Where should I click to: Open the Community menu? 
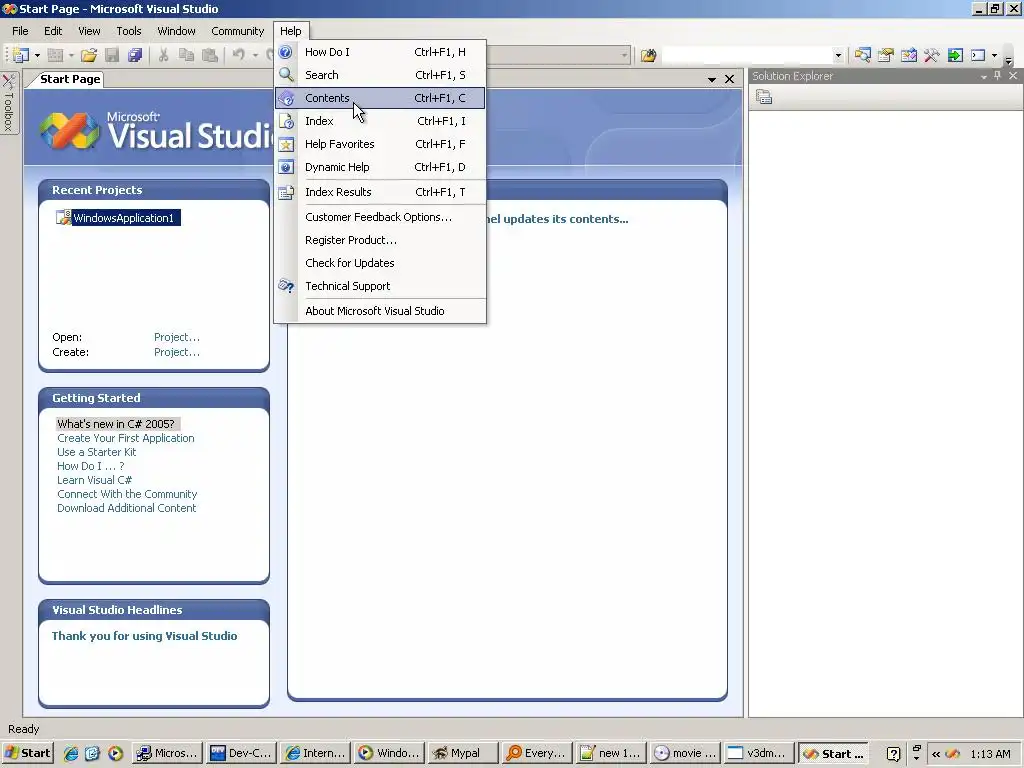pyautogui.click(x=238, y=31)
